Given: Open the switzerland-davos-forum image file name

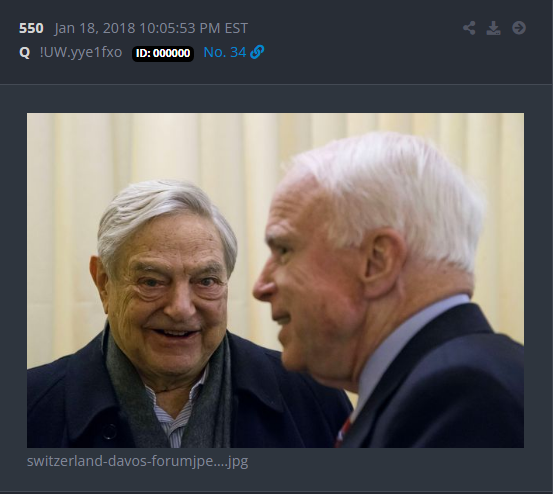Looking at the screenshot, I should click(x=138, y=461).
